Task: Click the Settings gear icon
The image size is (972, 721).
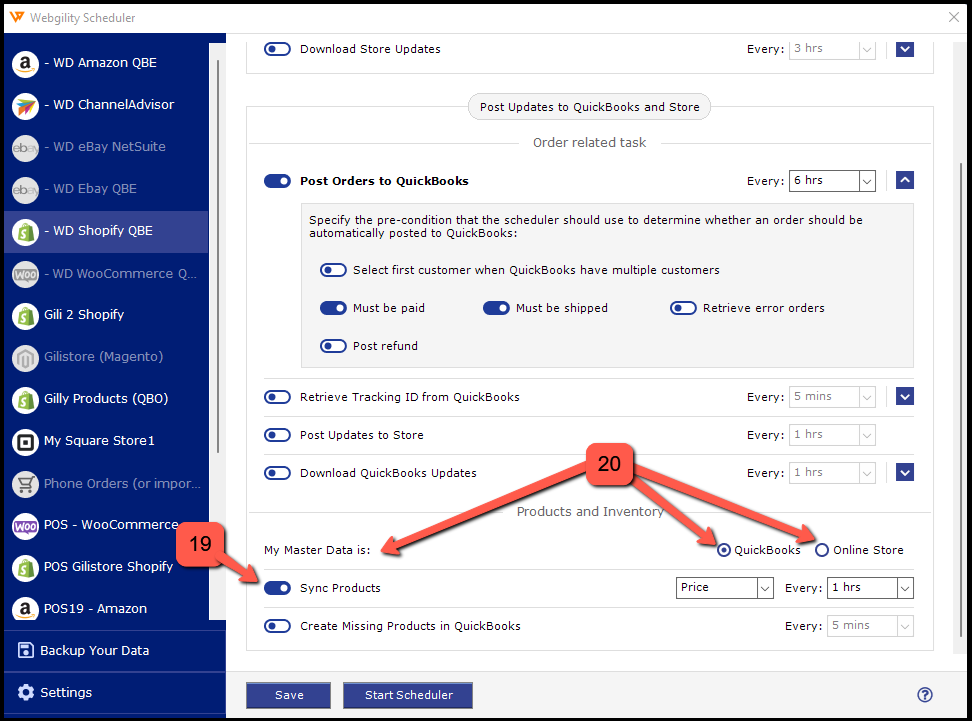Action: tap(25, 693)
